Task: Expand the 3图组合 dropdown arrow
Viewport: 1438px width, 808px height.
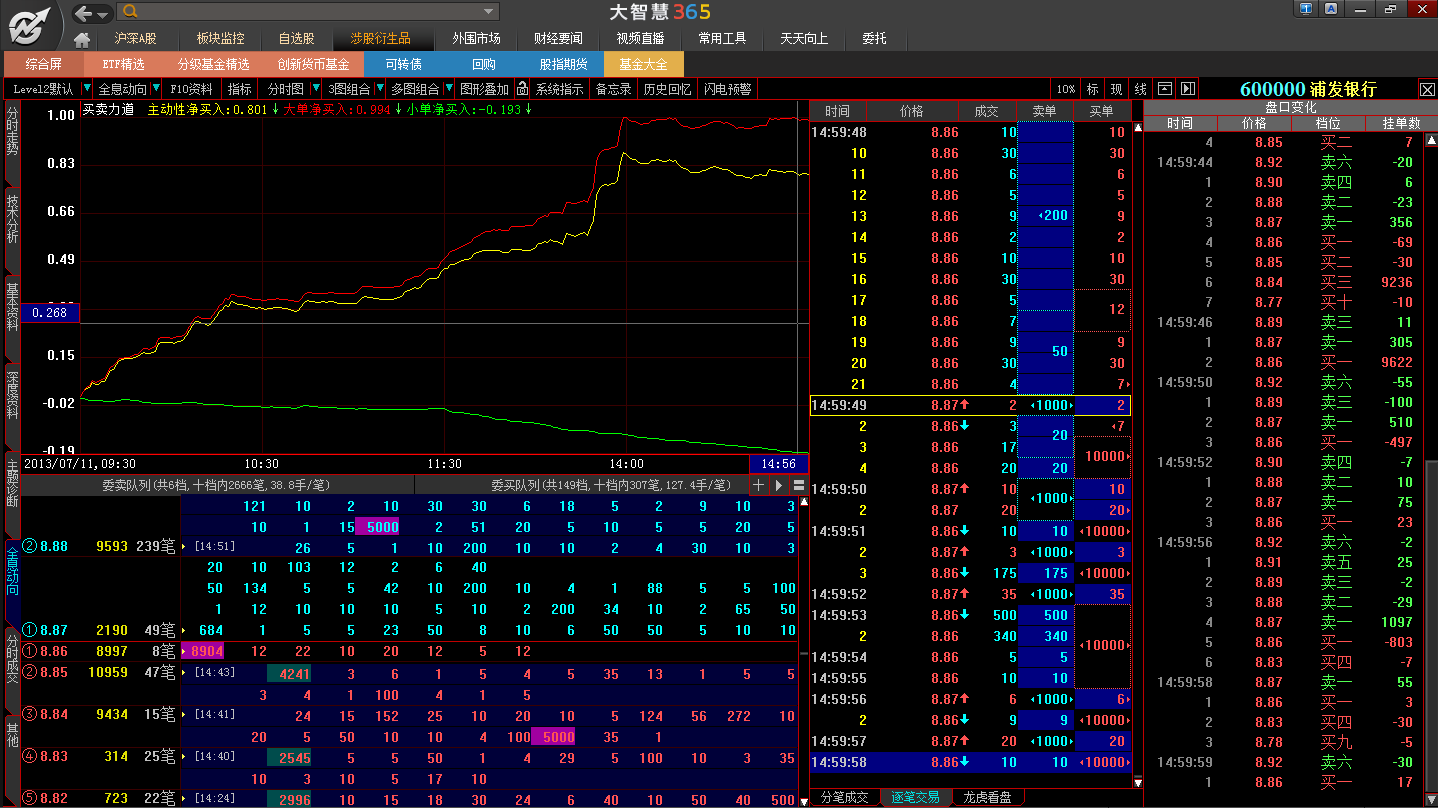Action: (x=380, y=89)
